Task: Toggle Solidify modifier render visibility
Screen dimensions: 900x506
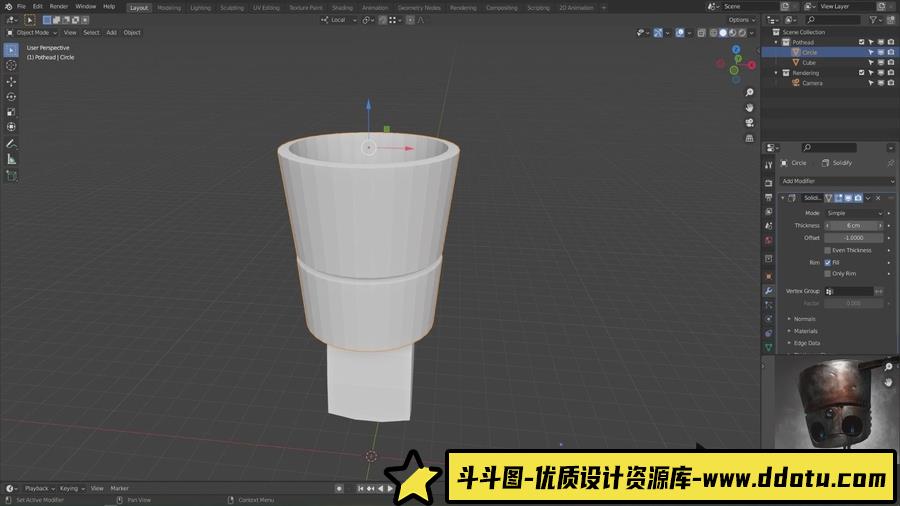Action: [858, 198]
